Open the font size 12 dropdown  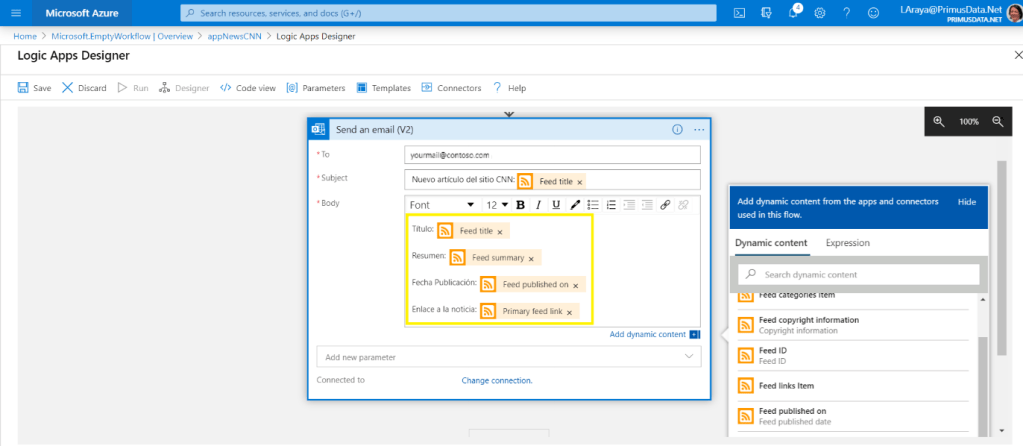[497, 205]
